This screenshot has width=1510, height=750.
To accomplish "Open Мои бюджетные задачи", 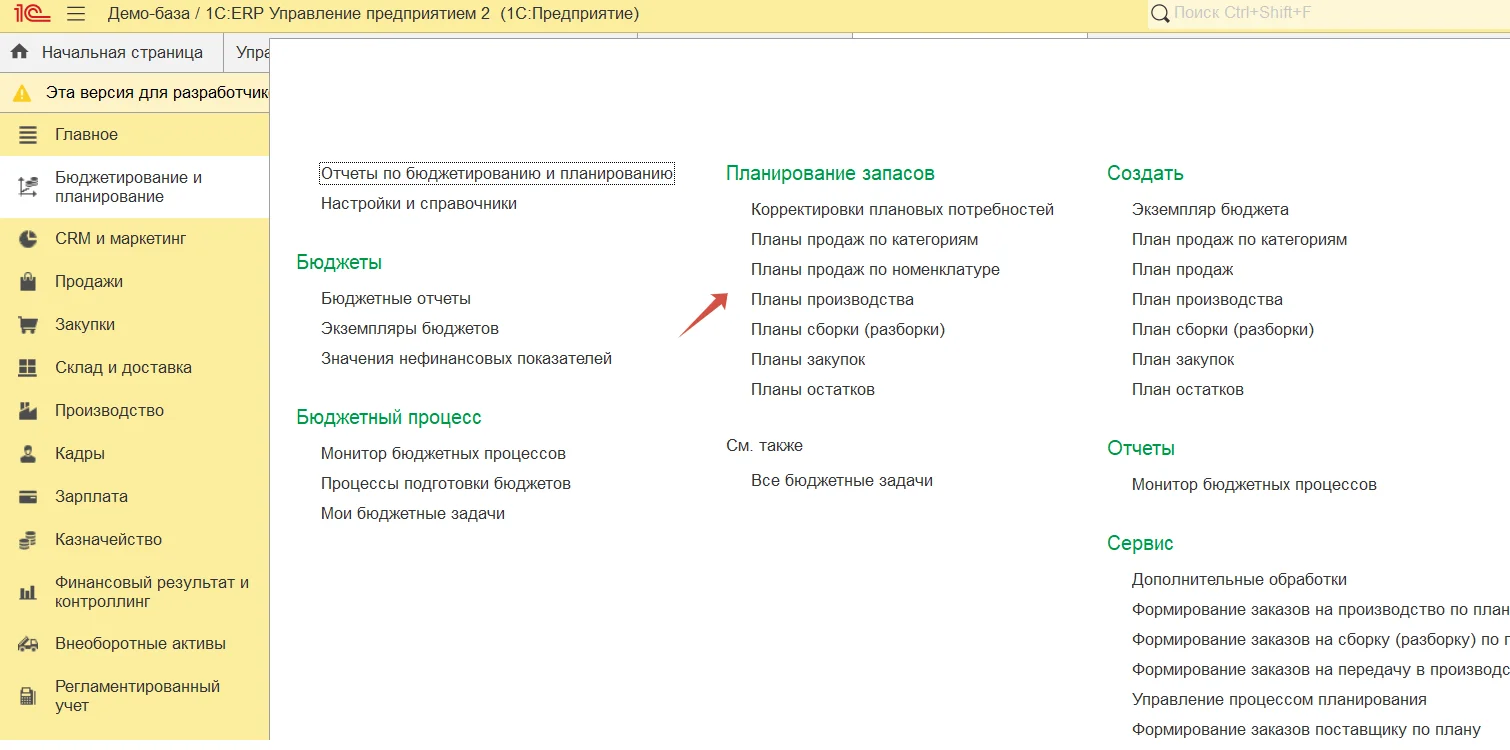I will [413, 514].
